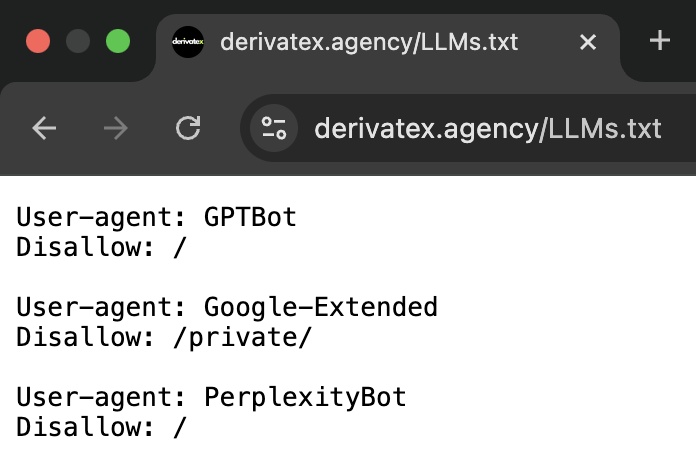The image size is (696, 464).
Task: Close window using the red button
Action: coord(38,41)
